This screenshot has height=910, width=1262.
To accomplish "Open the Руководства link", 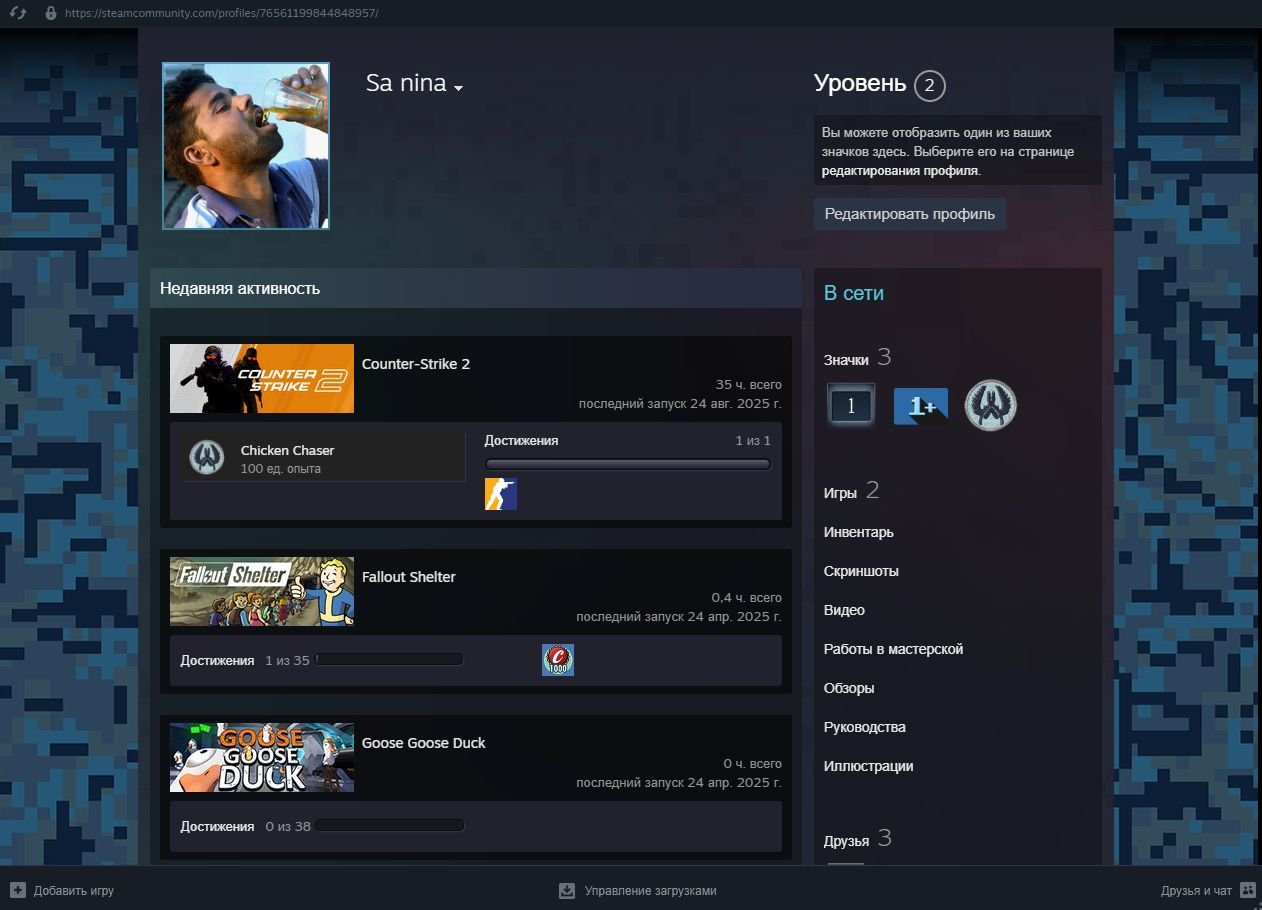I will pyautogui.click(x=865, y=727).
